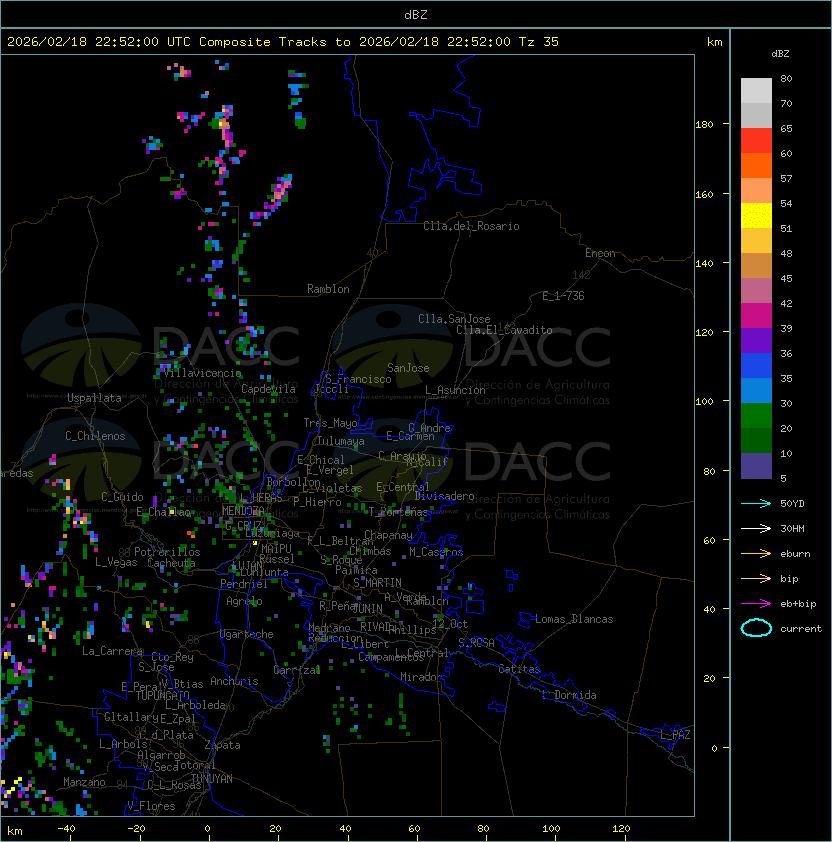Click the 'Rambion' map label

328,289
